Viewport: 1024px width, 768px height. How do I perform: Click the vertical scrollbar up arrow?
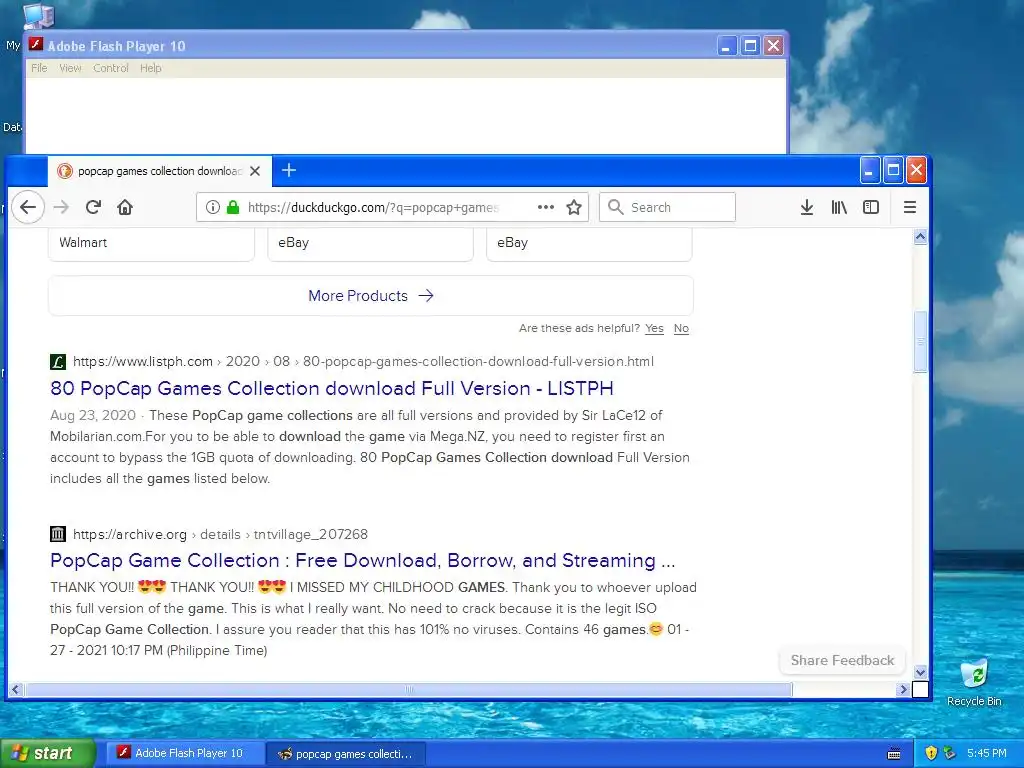(920, 236)
